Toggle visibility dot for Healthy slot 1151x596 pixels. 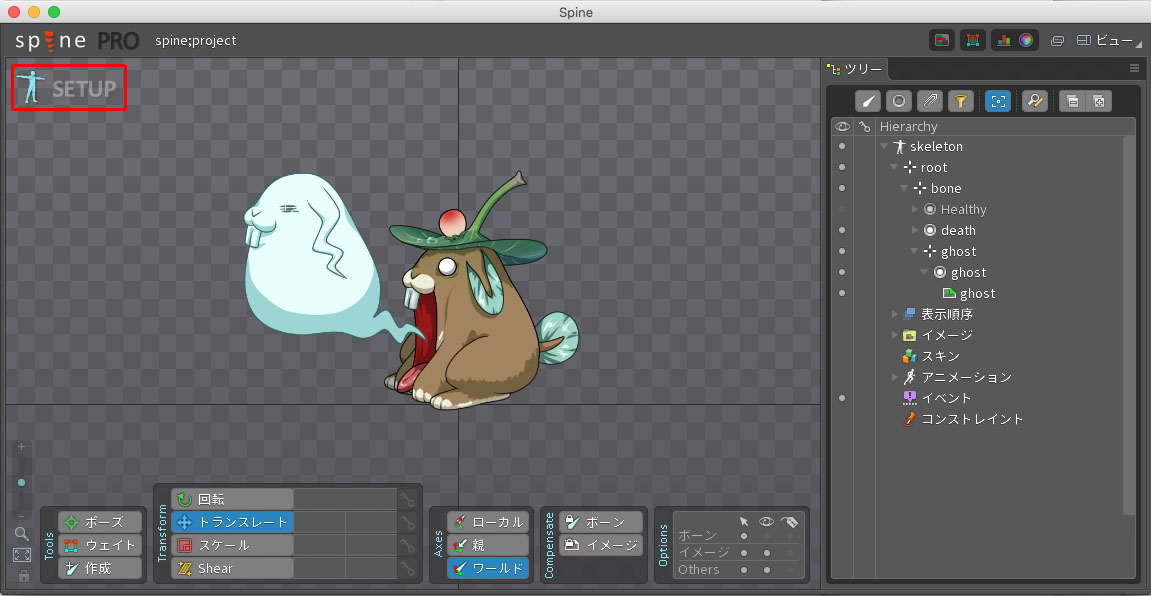click(x=842, y=209)
